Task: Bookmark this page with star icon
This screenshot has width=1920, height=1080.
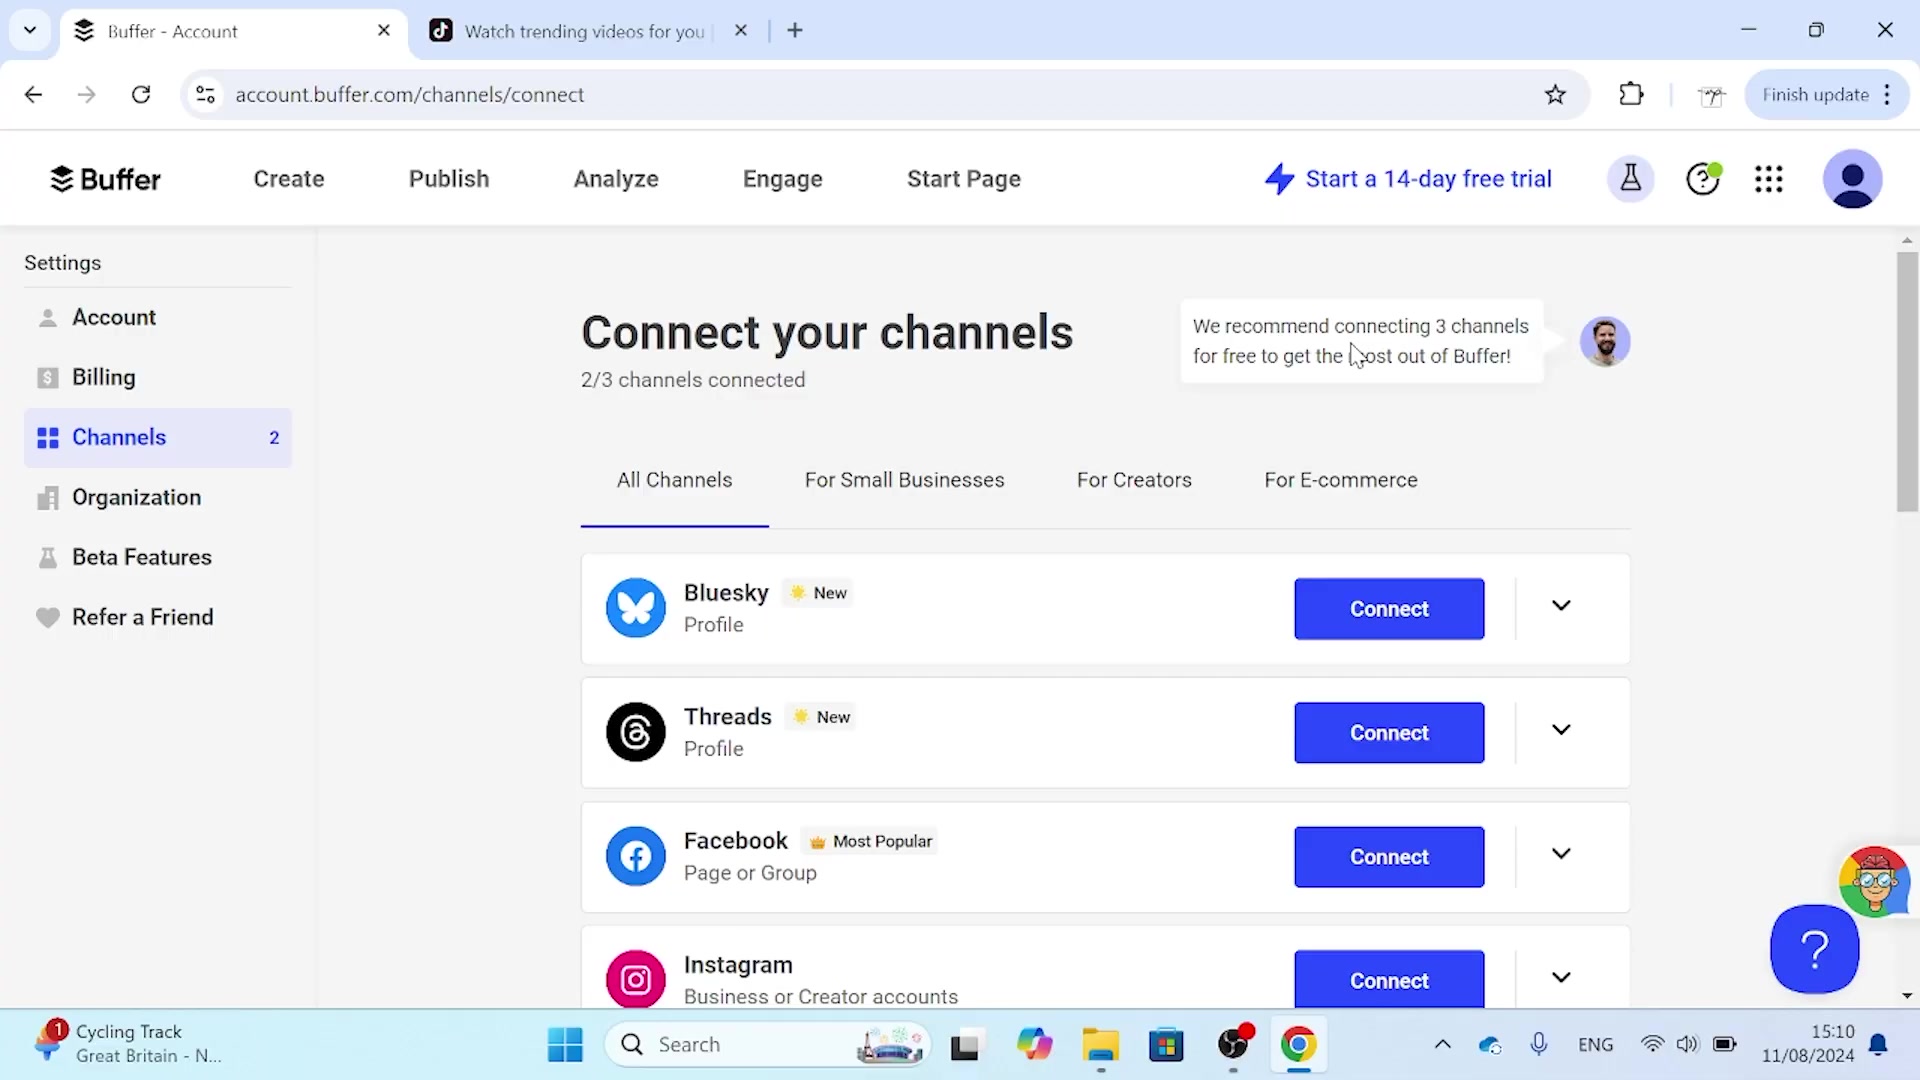Action: 1555,95
